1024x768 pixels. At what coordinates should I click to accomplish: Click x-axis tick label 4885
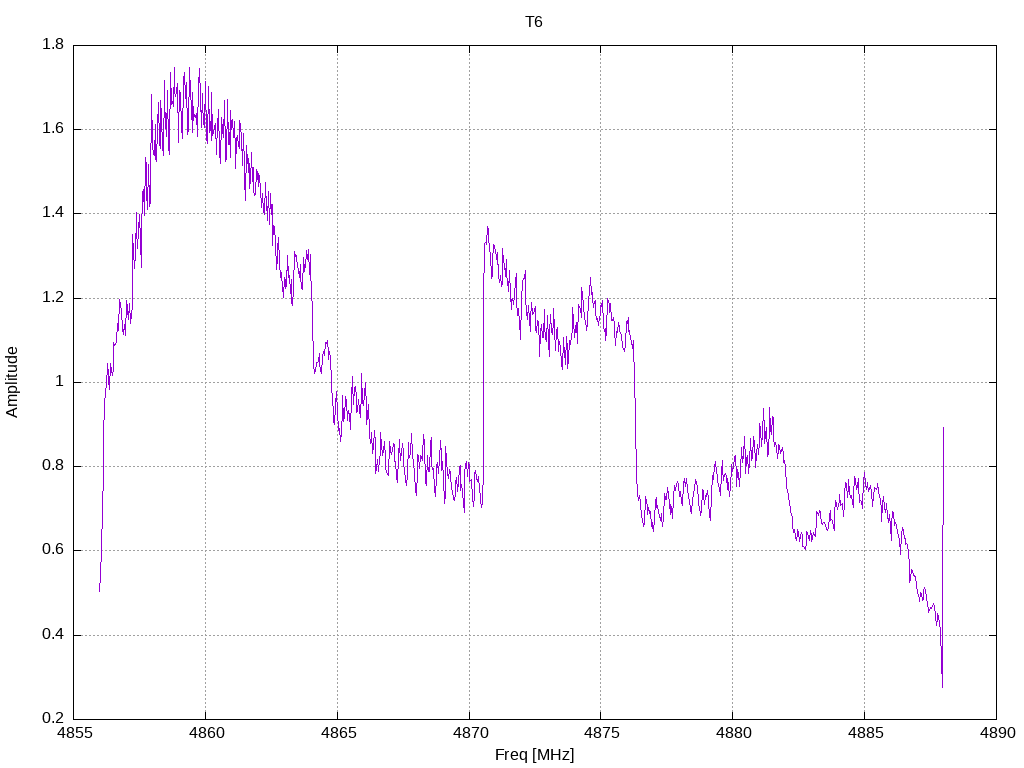pos(865,733)
